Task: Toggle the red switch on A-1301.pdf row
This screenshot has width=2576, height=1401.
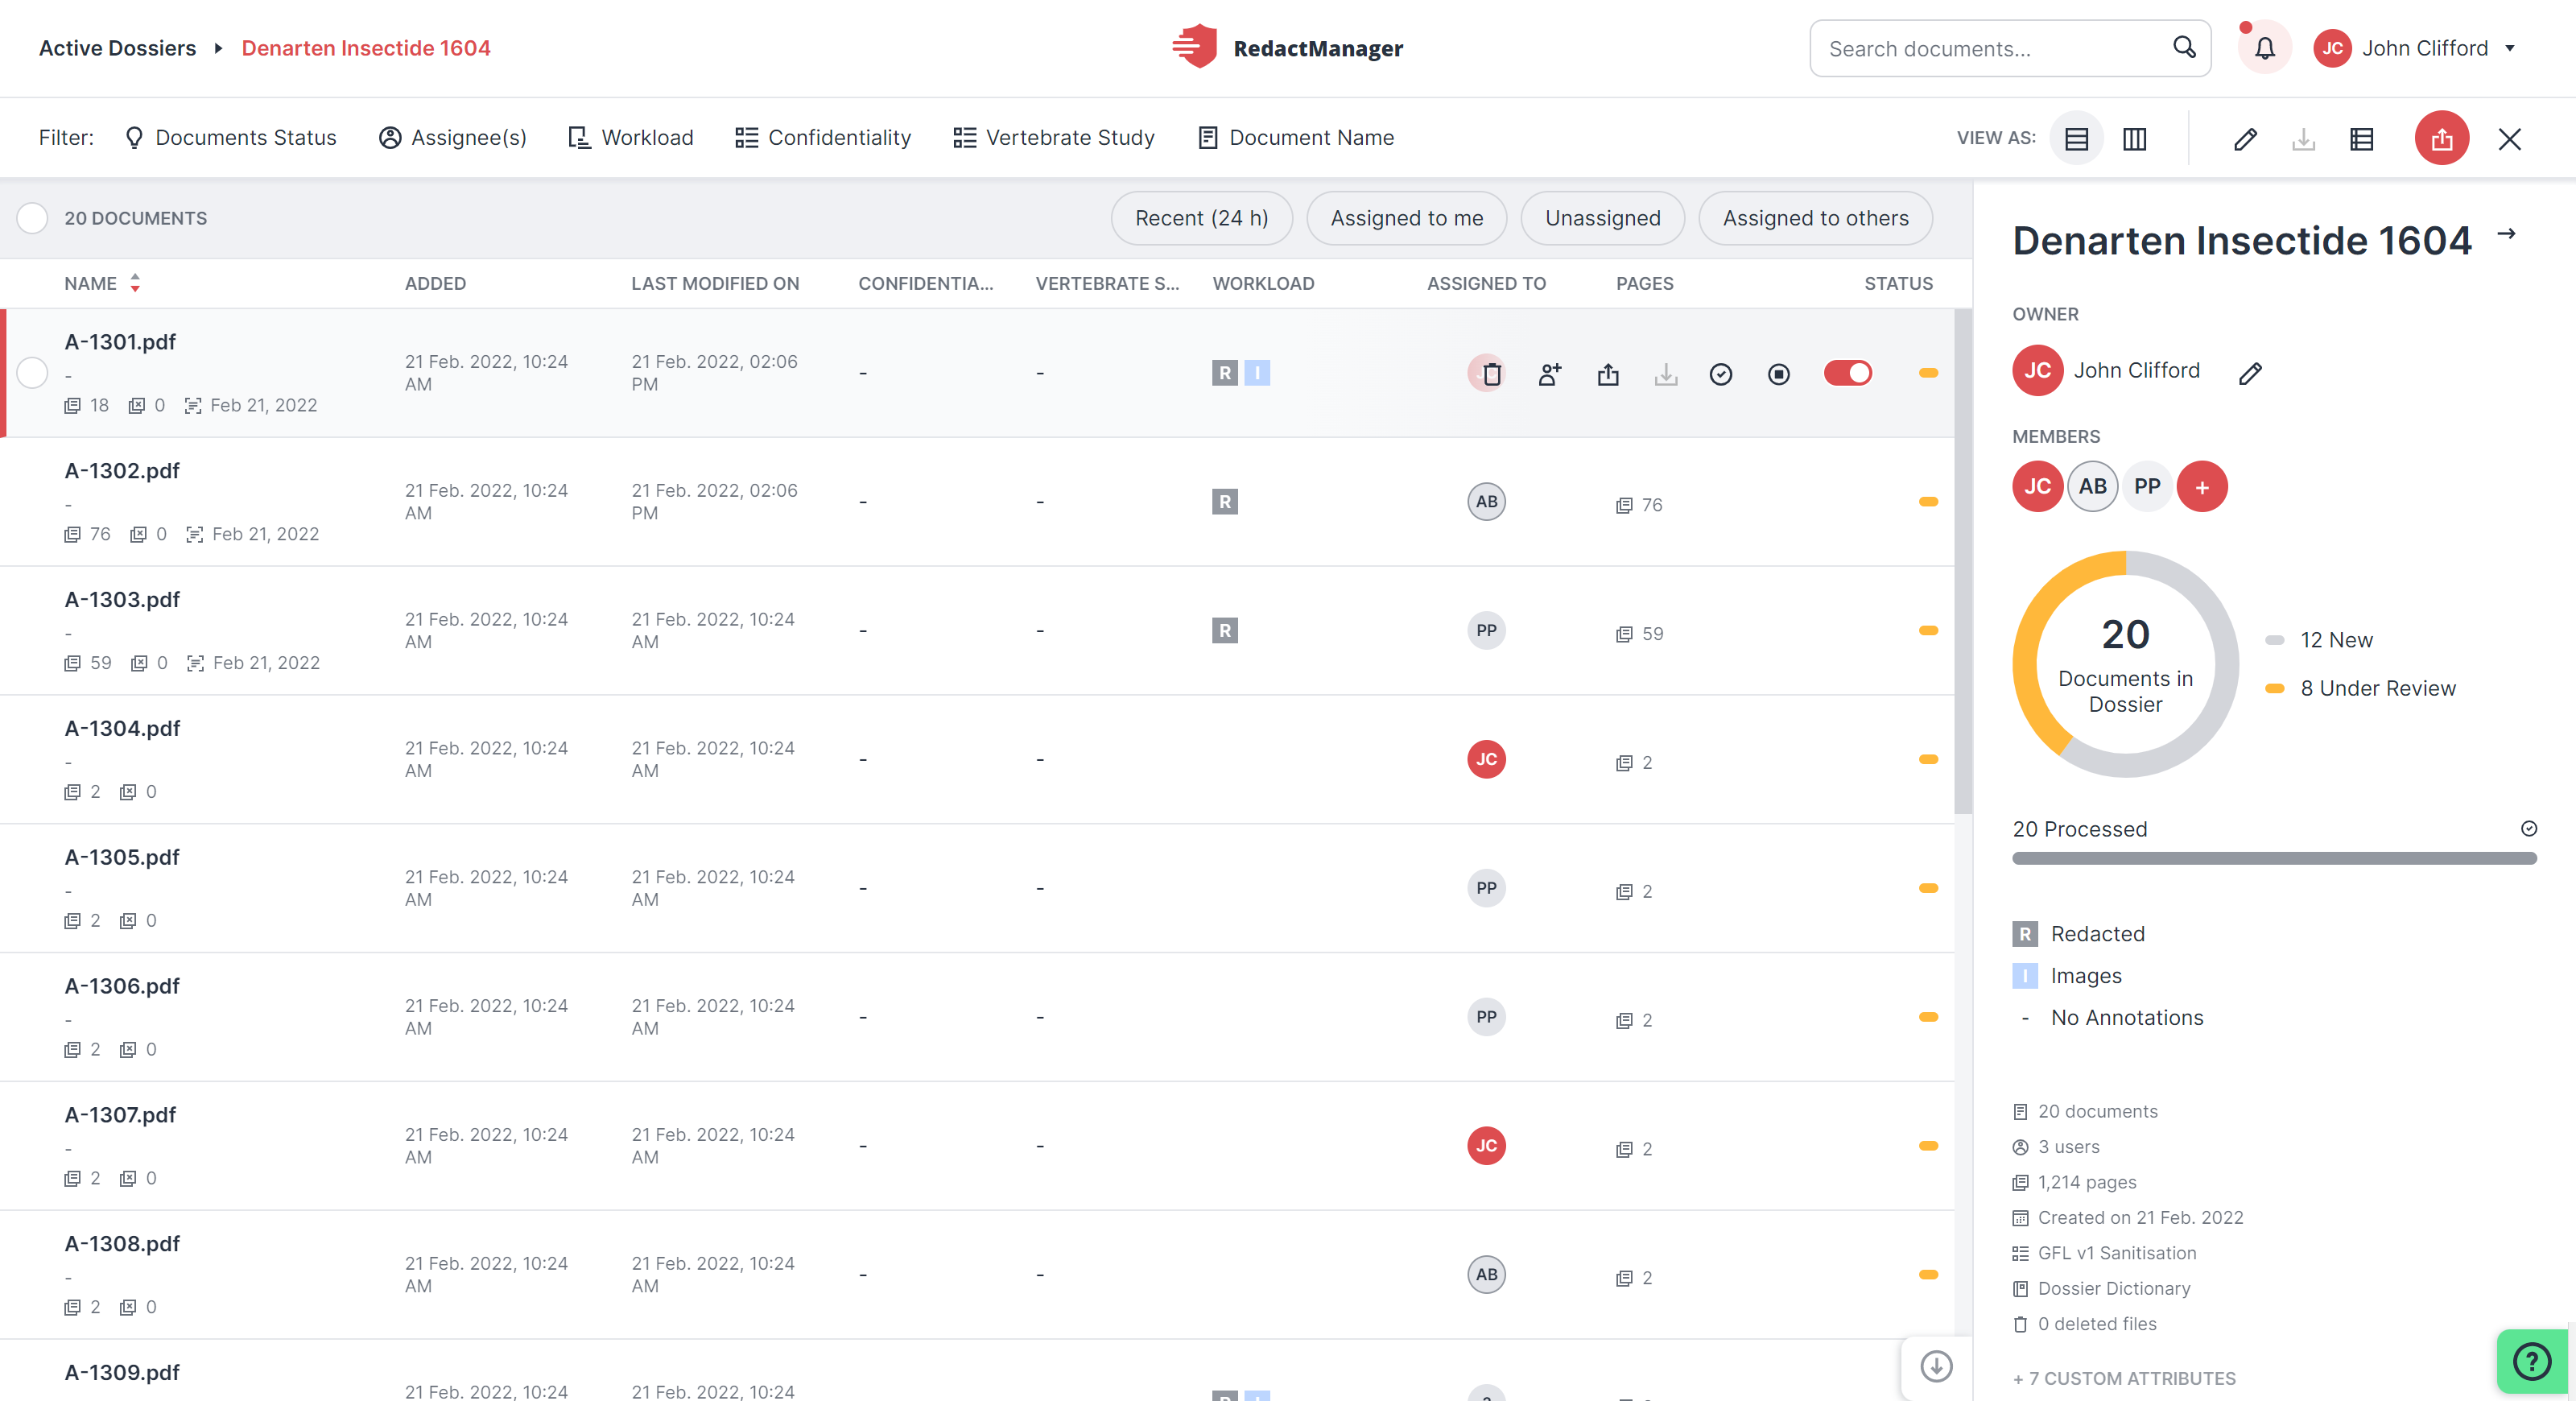Action: coord(1848,373)
